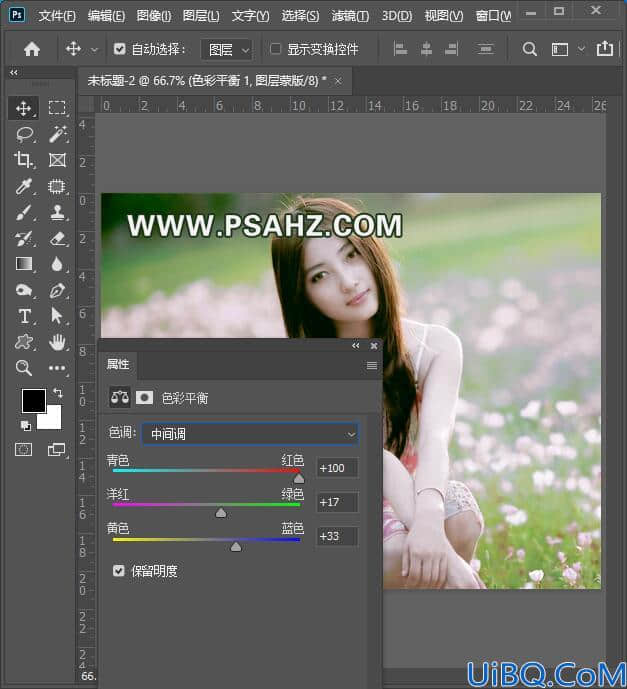Screen dimensions: 627x689
Task: Align left edges in options bar
Action: tap(400, 49)
